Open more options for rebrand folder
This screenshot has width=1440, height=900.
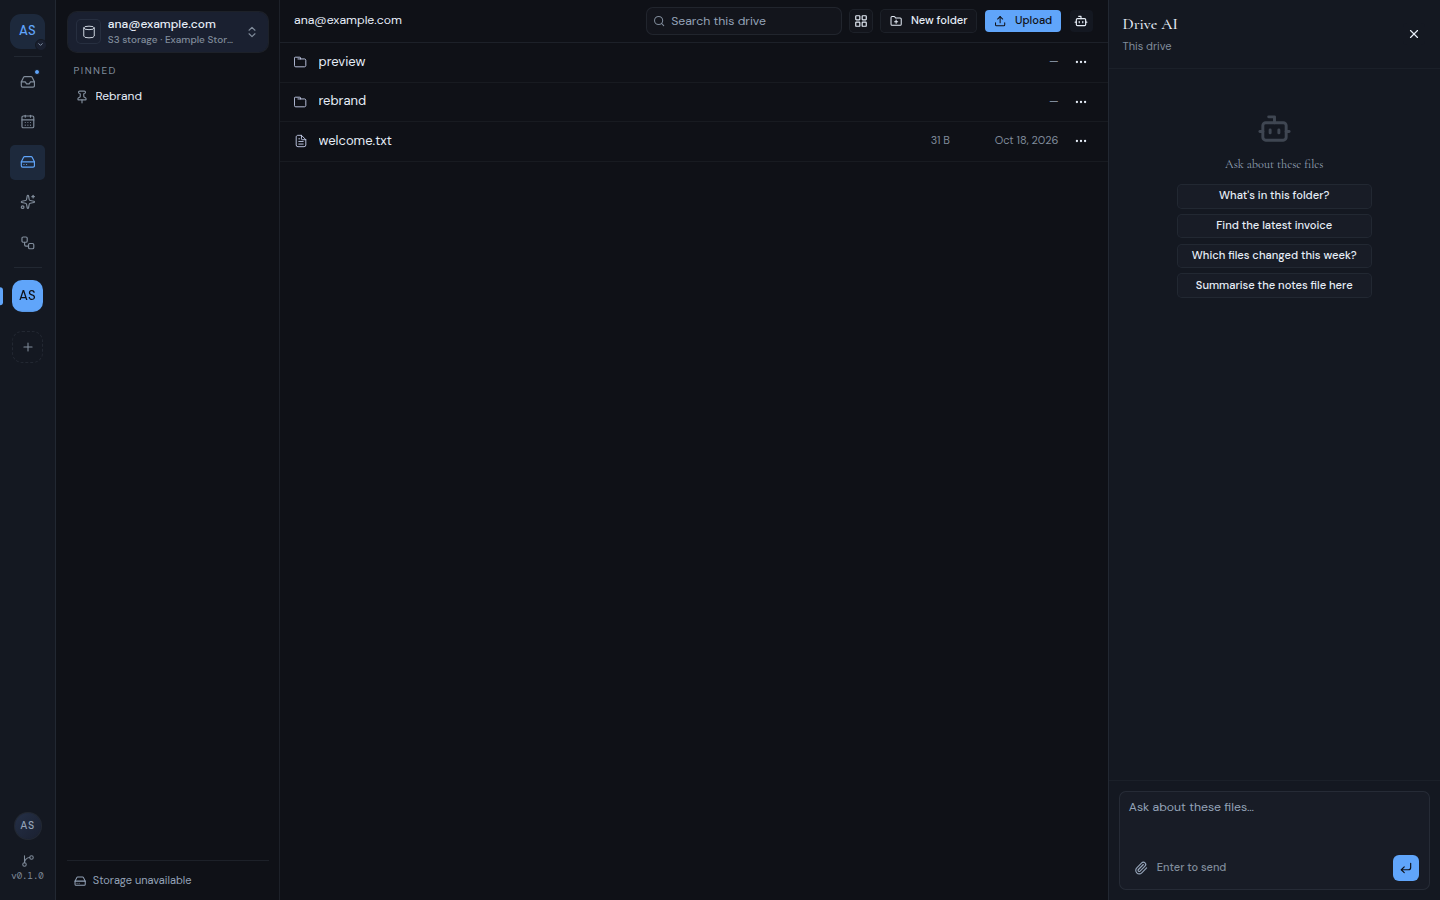tap(1081, 102)
